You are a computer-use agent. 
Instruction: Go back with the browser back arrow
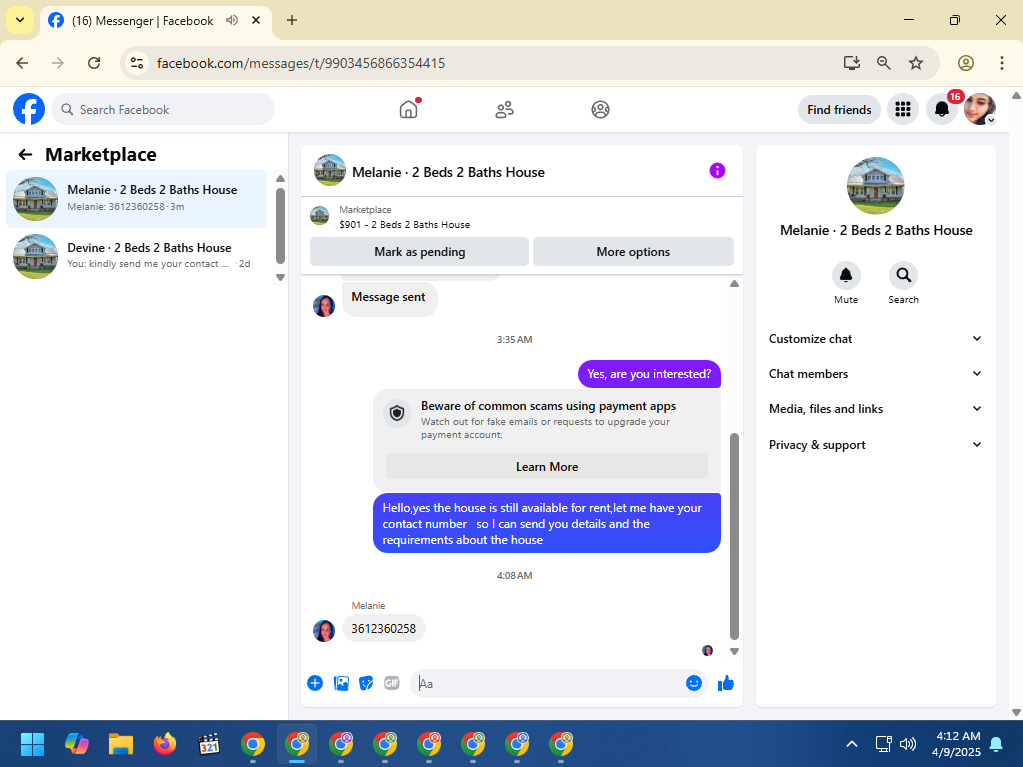(x=22, y=63)
